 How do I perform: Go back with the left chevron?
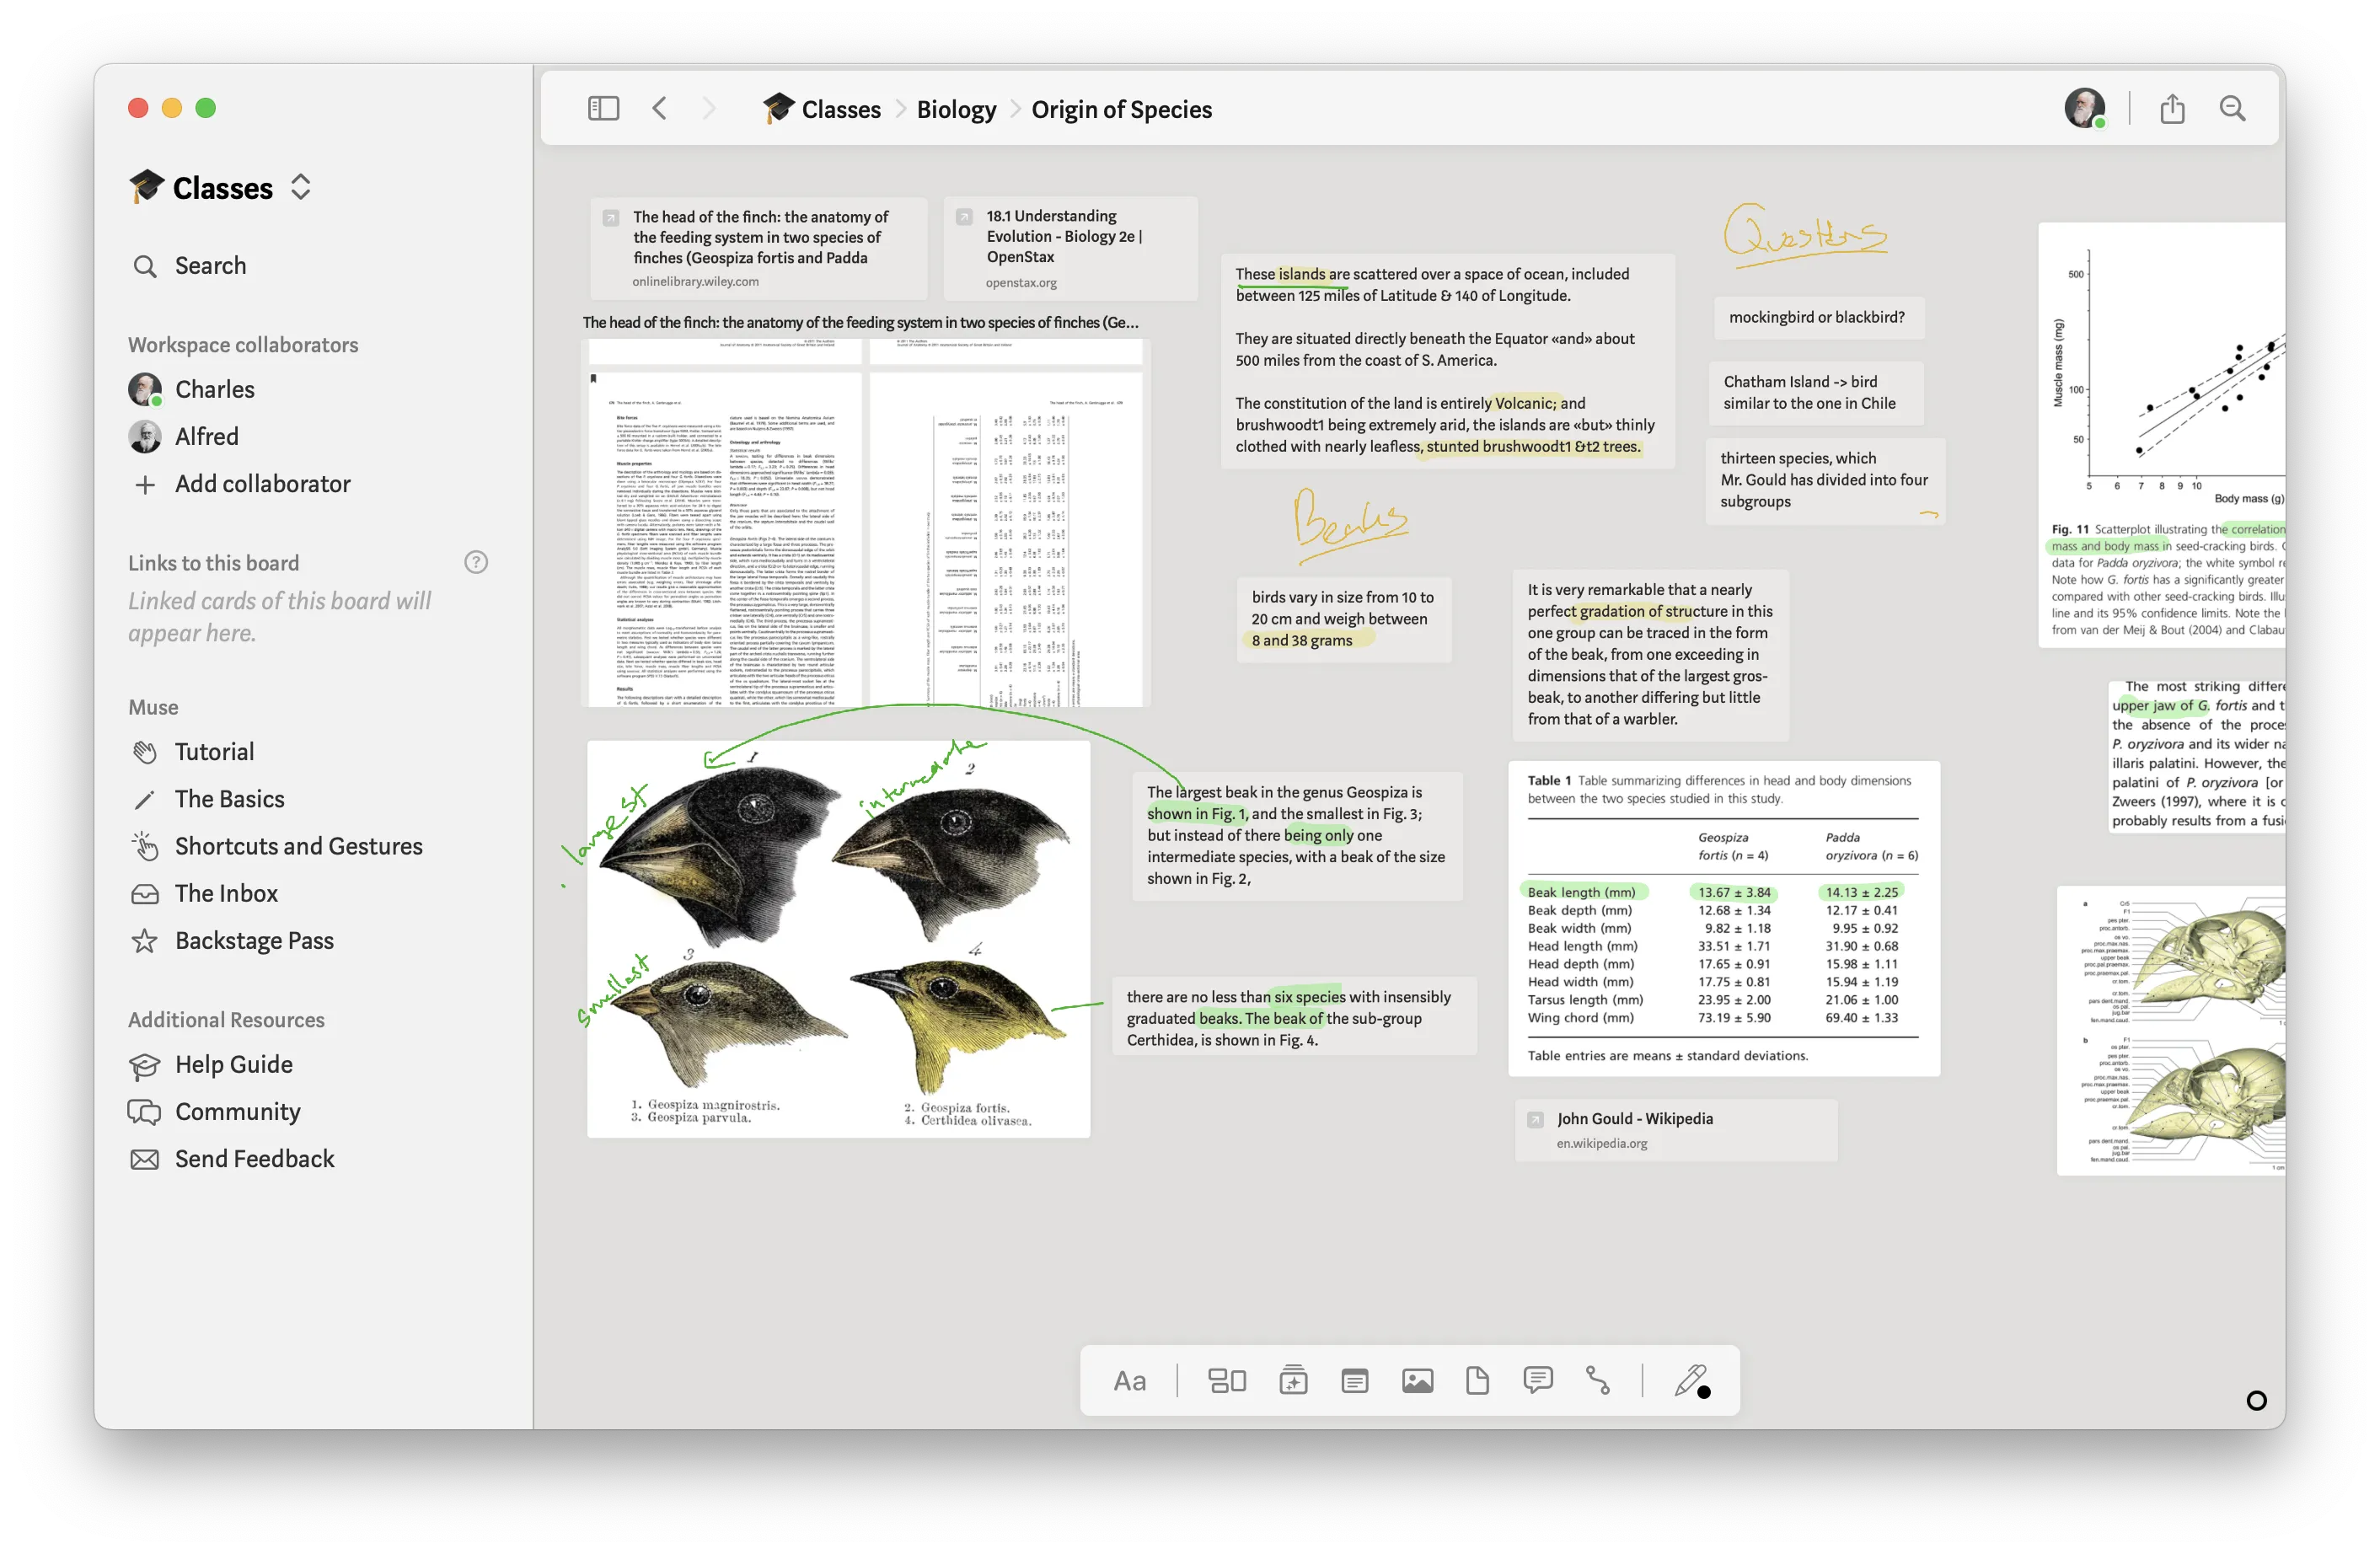click(659, 108)
